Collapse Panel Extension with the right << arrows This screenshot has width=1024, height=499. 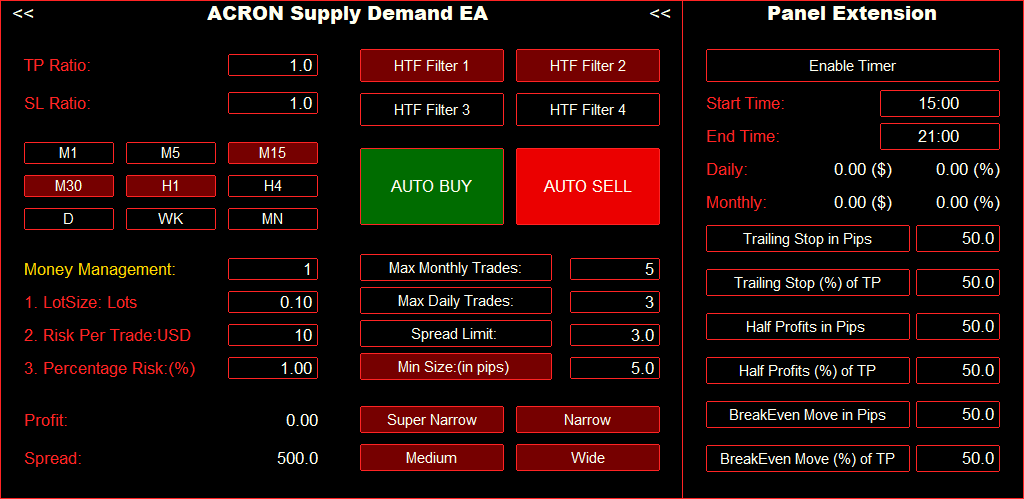(660, 13)
